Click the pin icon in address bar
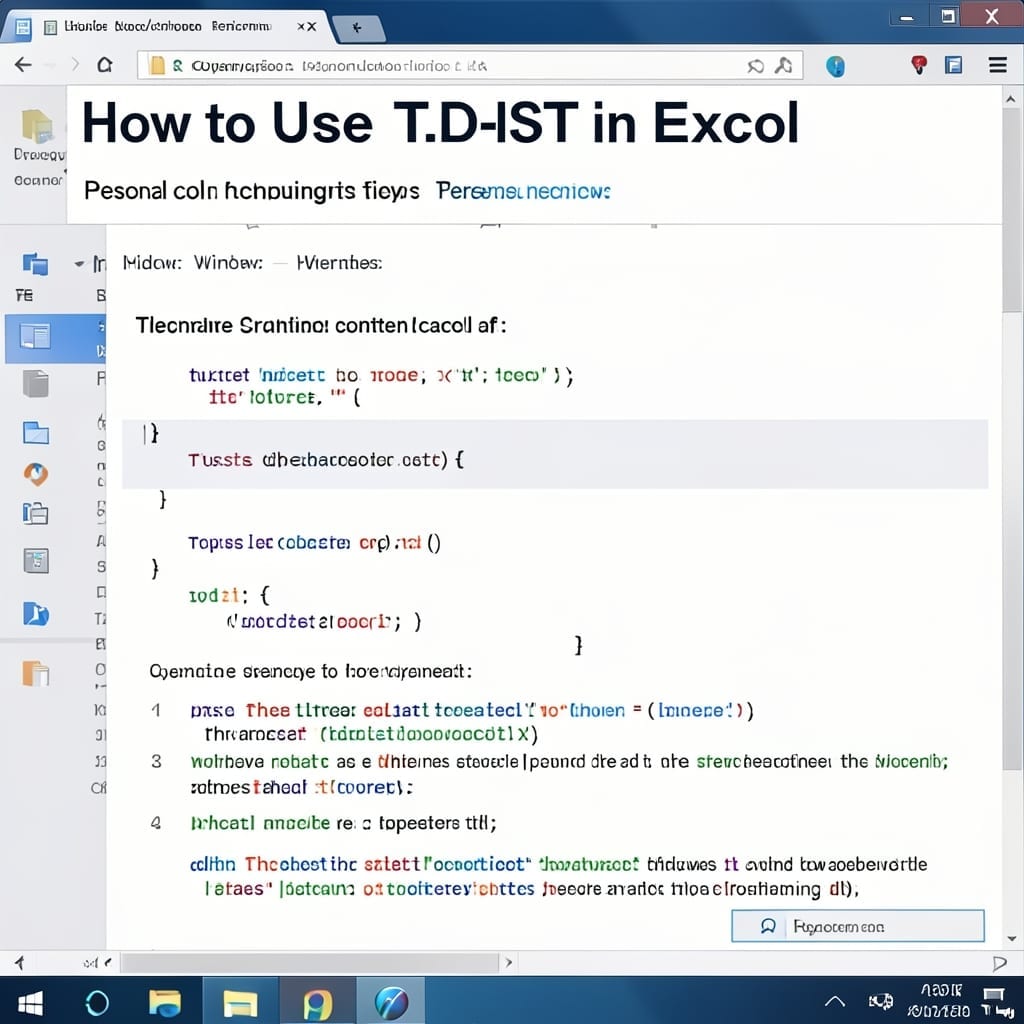Image resolution: width=1024 pixels, height=1024 pixels. [783, 65]
